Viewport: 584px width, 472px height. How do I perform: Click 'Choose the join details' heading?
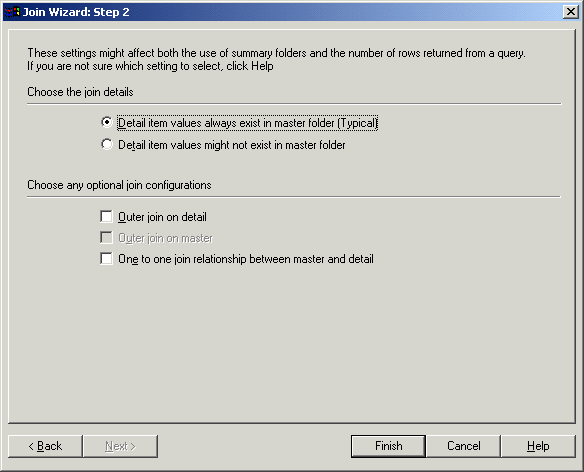click(x=80, y=92)
